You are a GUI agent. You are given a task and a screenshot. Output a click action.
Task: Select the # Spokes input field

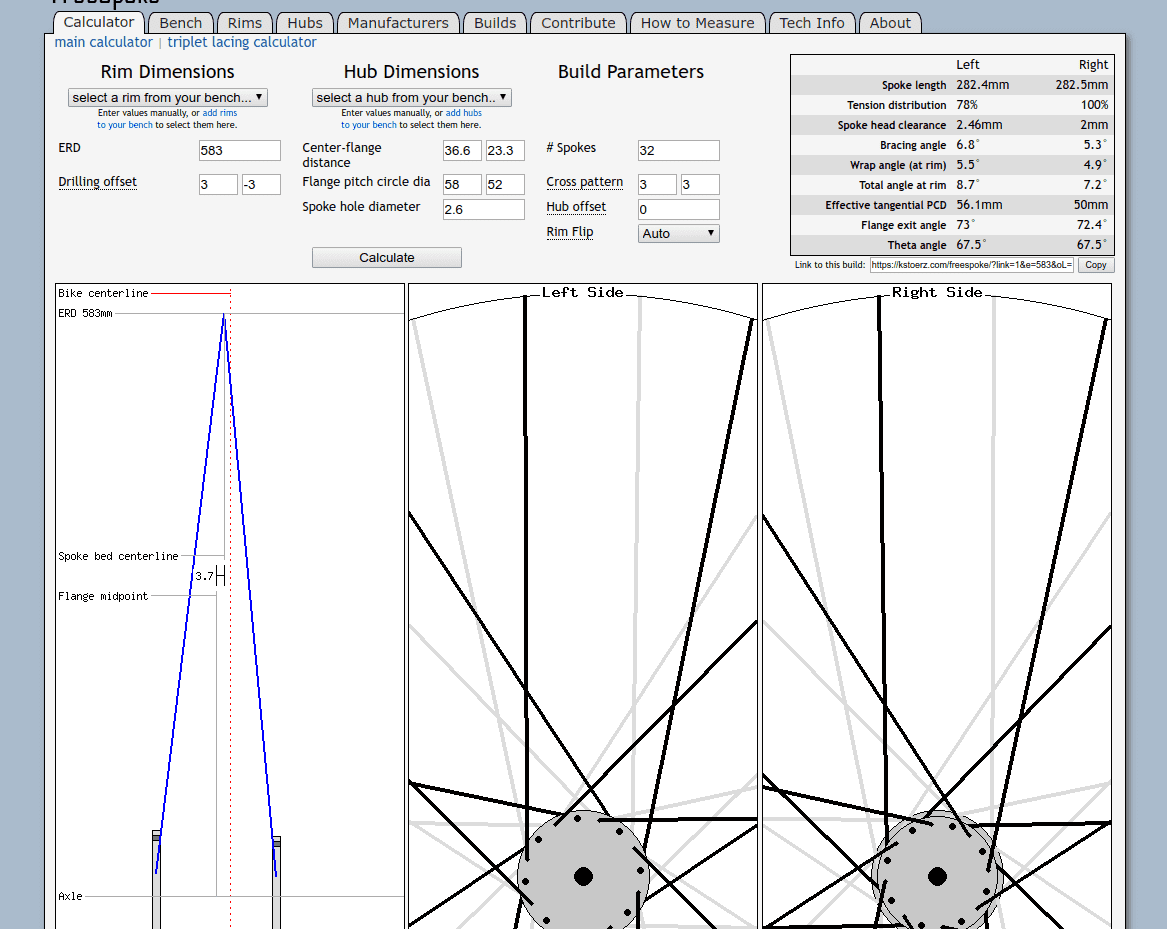pos(678,151)
